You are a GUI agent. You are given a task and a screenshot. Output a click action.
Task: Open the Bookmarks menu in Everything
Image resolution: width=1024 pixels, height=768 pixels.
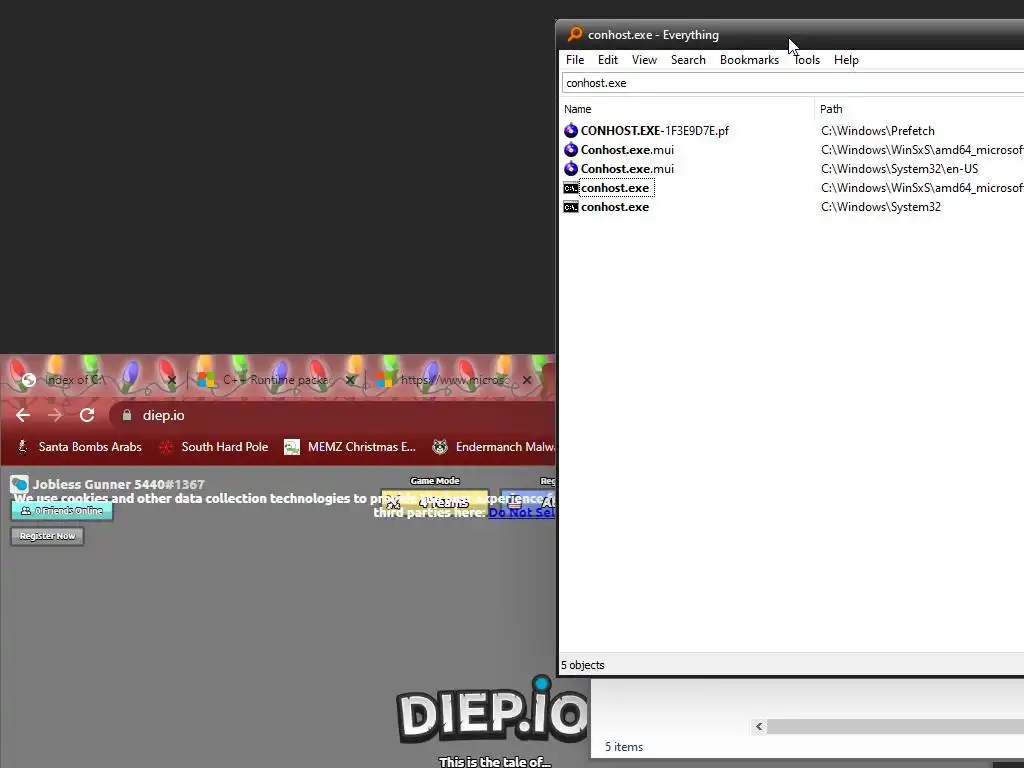(x=749, y=59)
